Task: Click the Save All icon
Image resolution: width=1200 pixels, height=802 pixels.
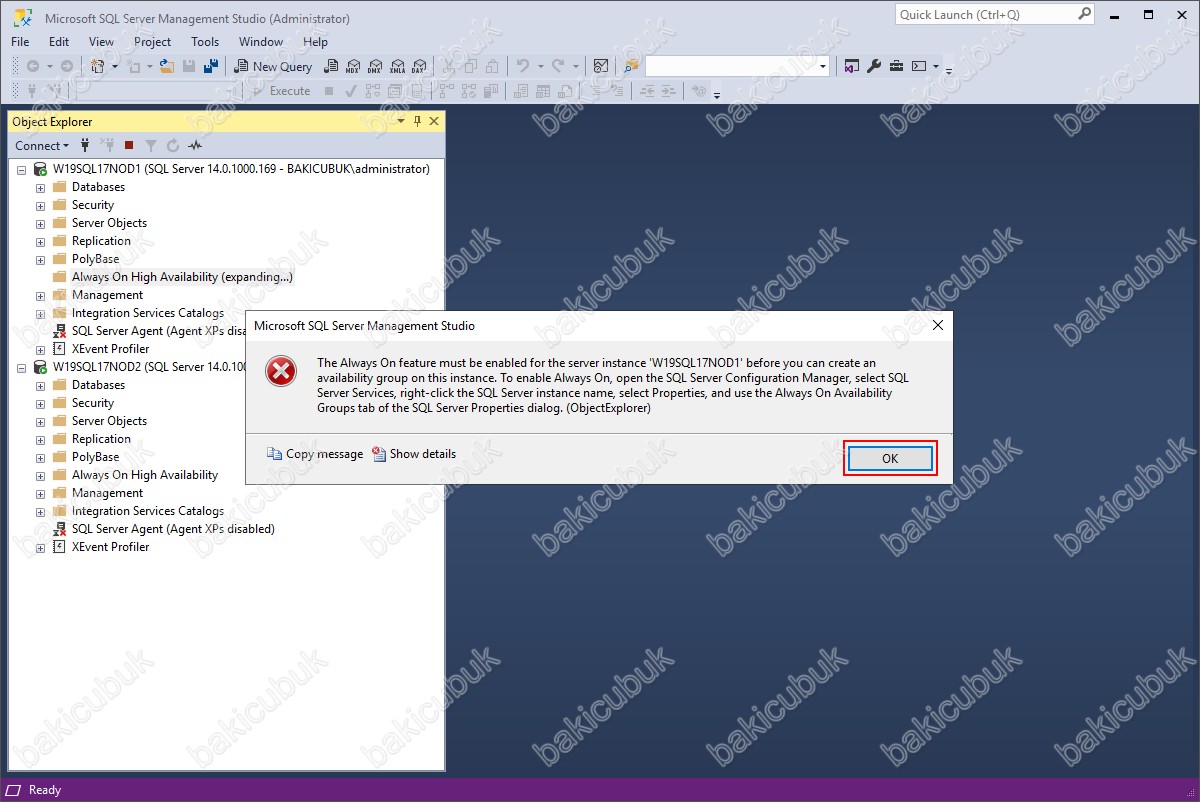Action: (x=211, y=66)
